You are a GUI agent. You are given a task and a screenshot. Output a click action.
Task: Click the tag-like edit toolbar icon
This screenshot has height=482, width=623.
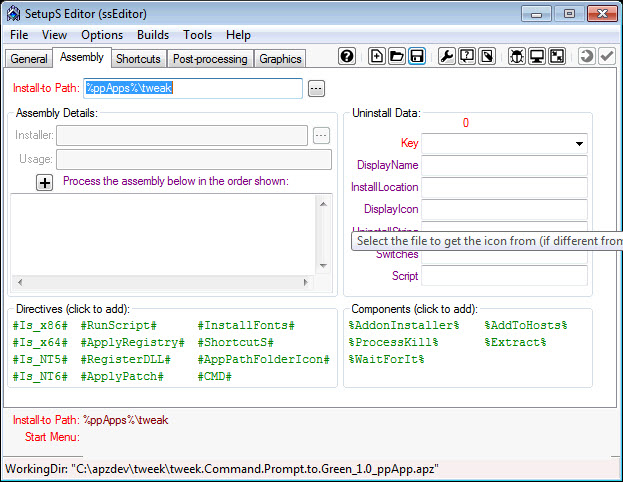click(x=487, y=56)
